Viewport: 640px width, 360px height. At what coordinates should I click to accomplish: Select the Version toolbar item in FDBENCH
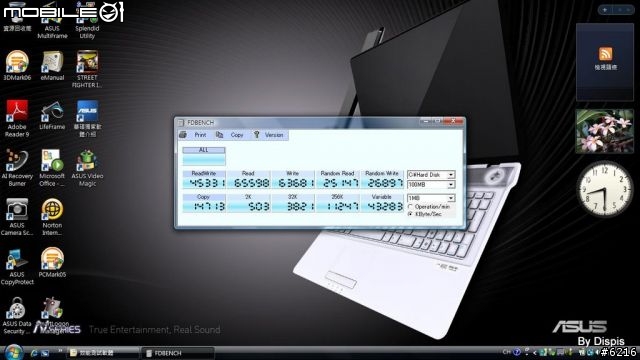(x=274, y=135)
